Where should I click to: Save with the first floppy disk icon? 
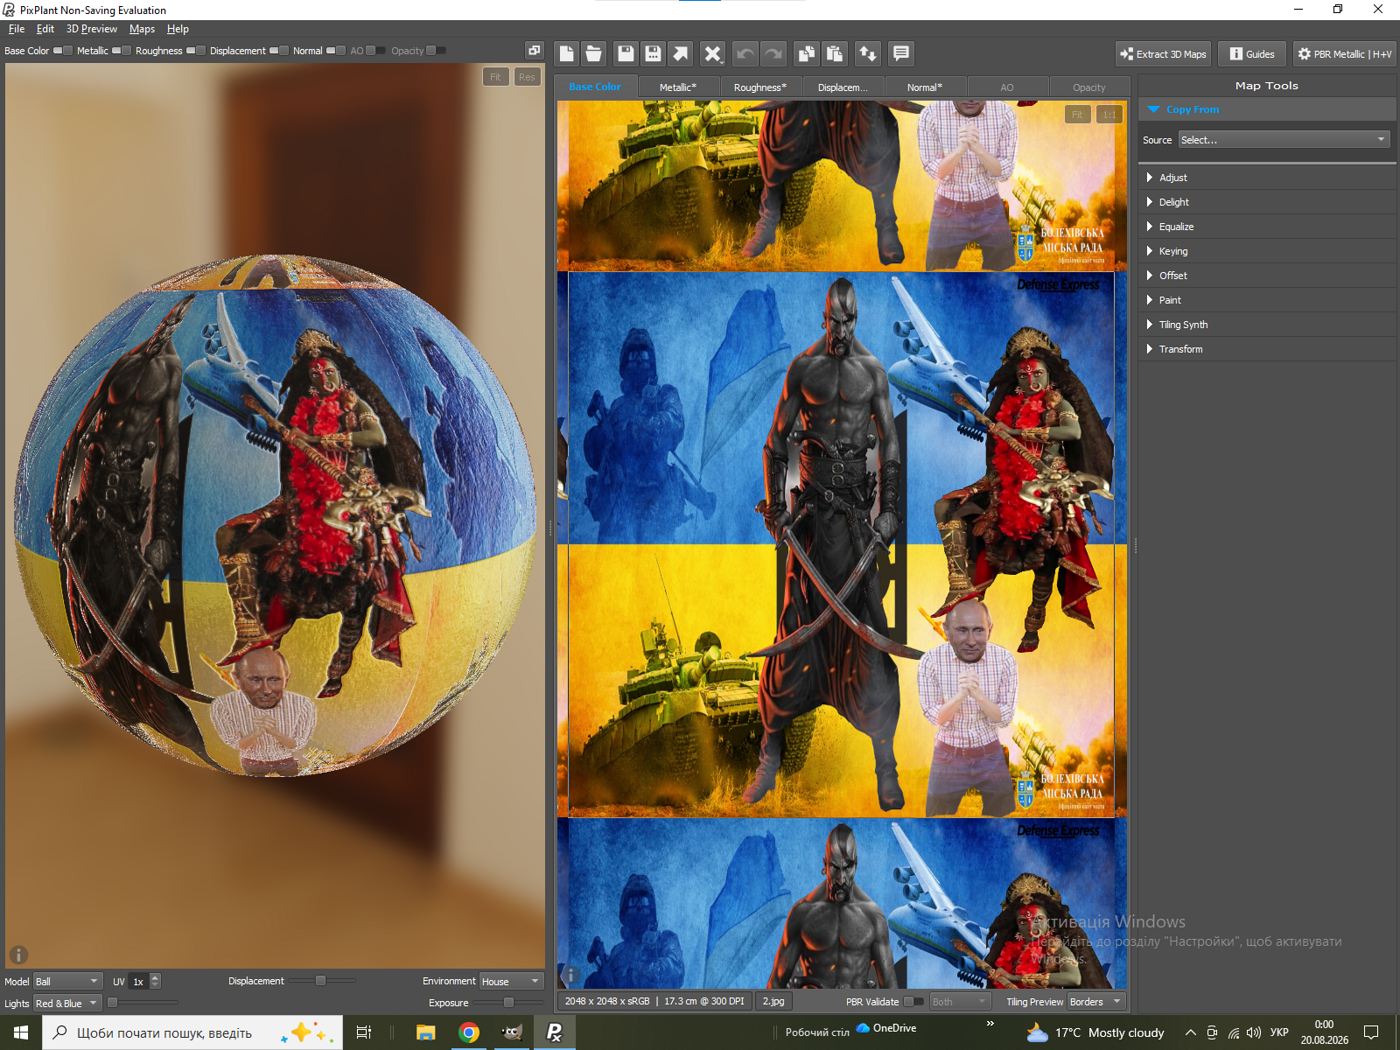626,54
